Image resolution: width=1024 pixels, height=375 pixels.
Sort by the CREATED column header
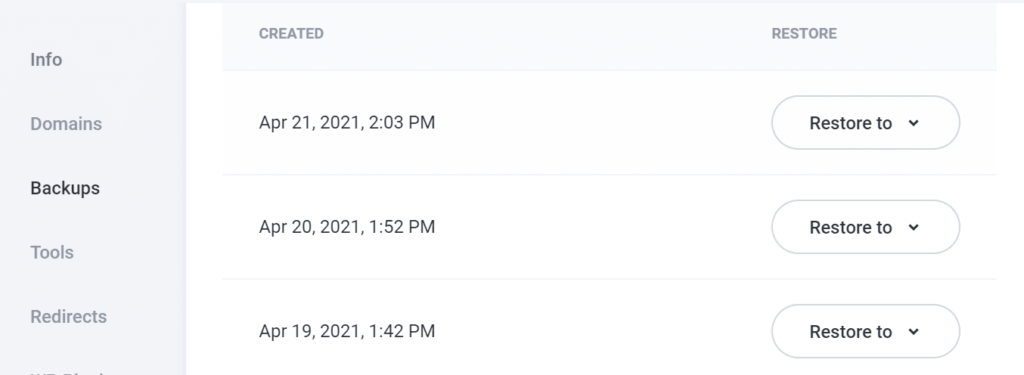(x=291, y=34)
